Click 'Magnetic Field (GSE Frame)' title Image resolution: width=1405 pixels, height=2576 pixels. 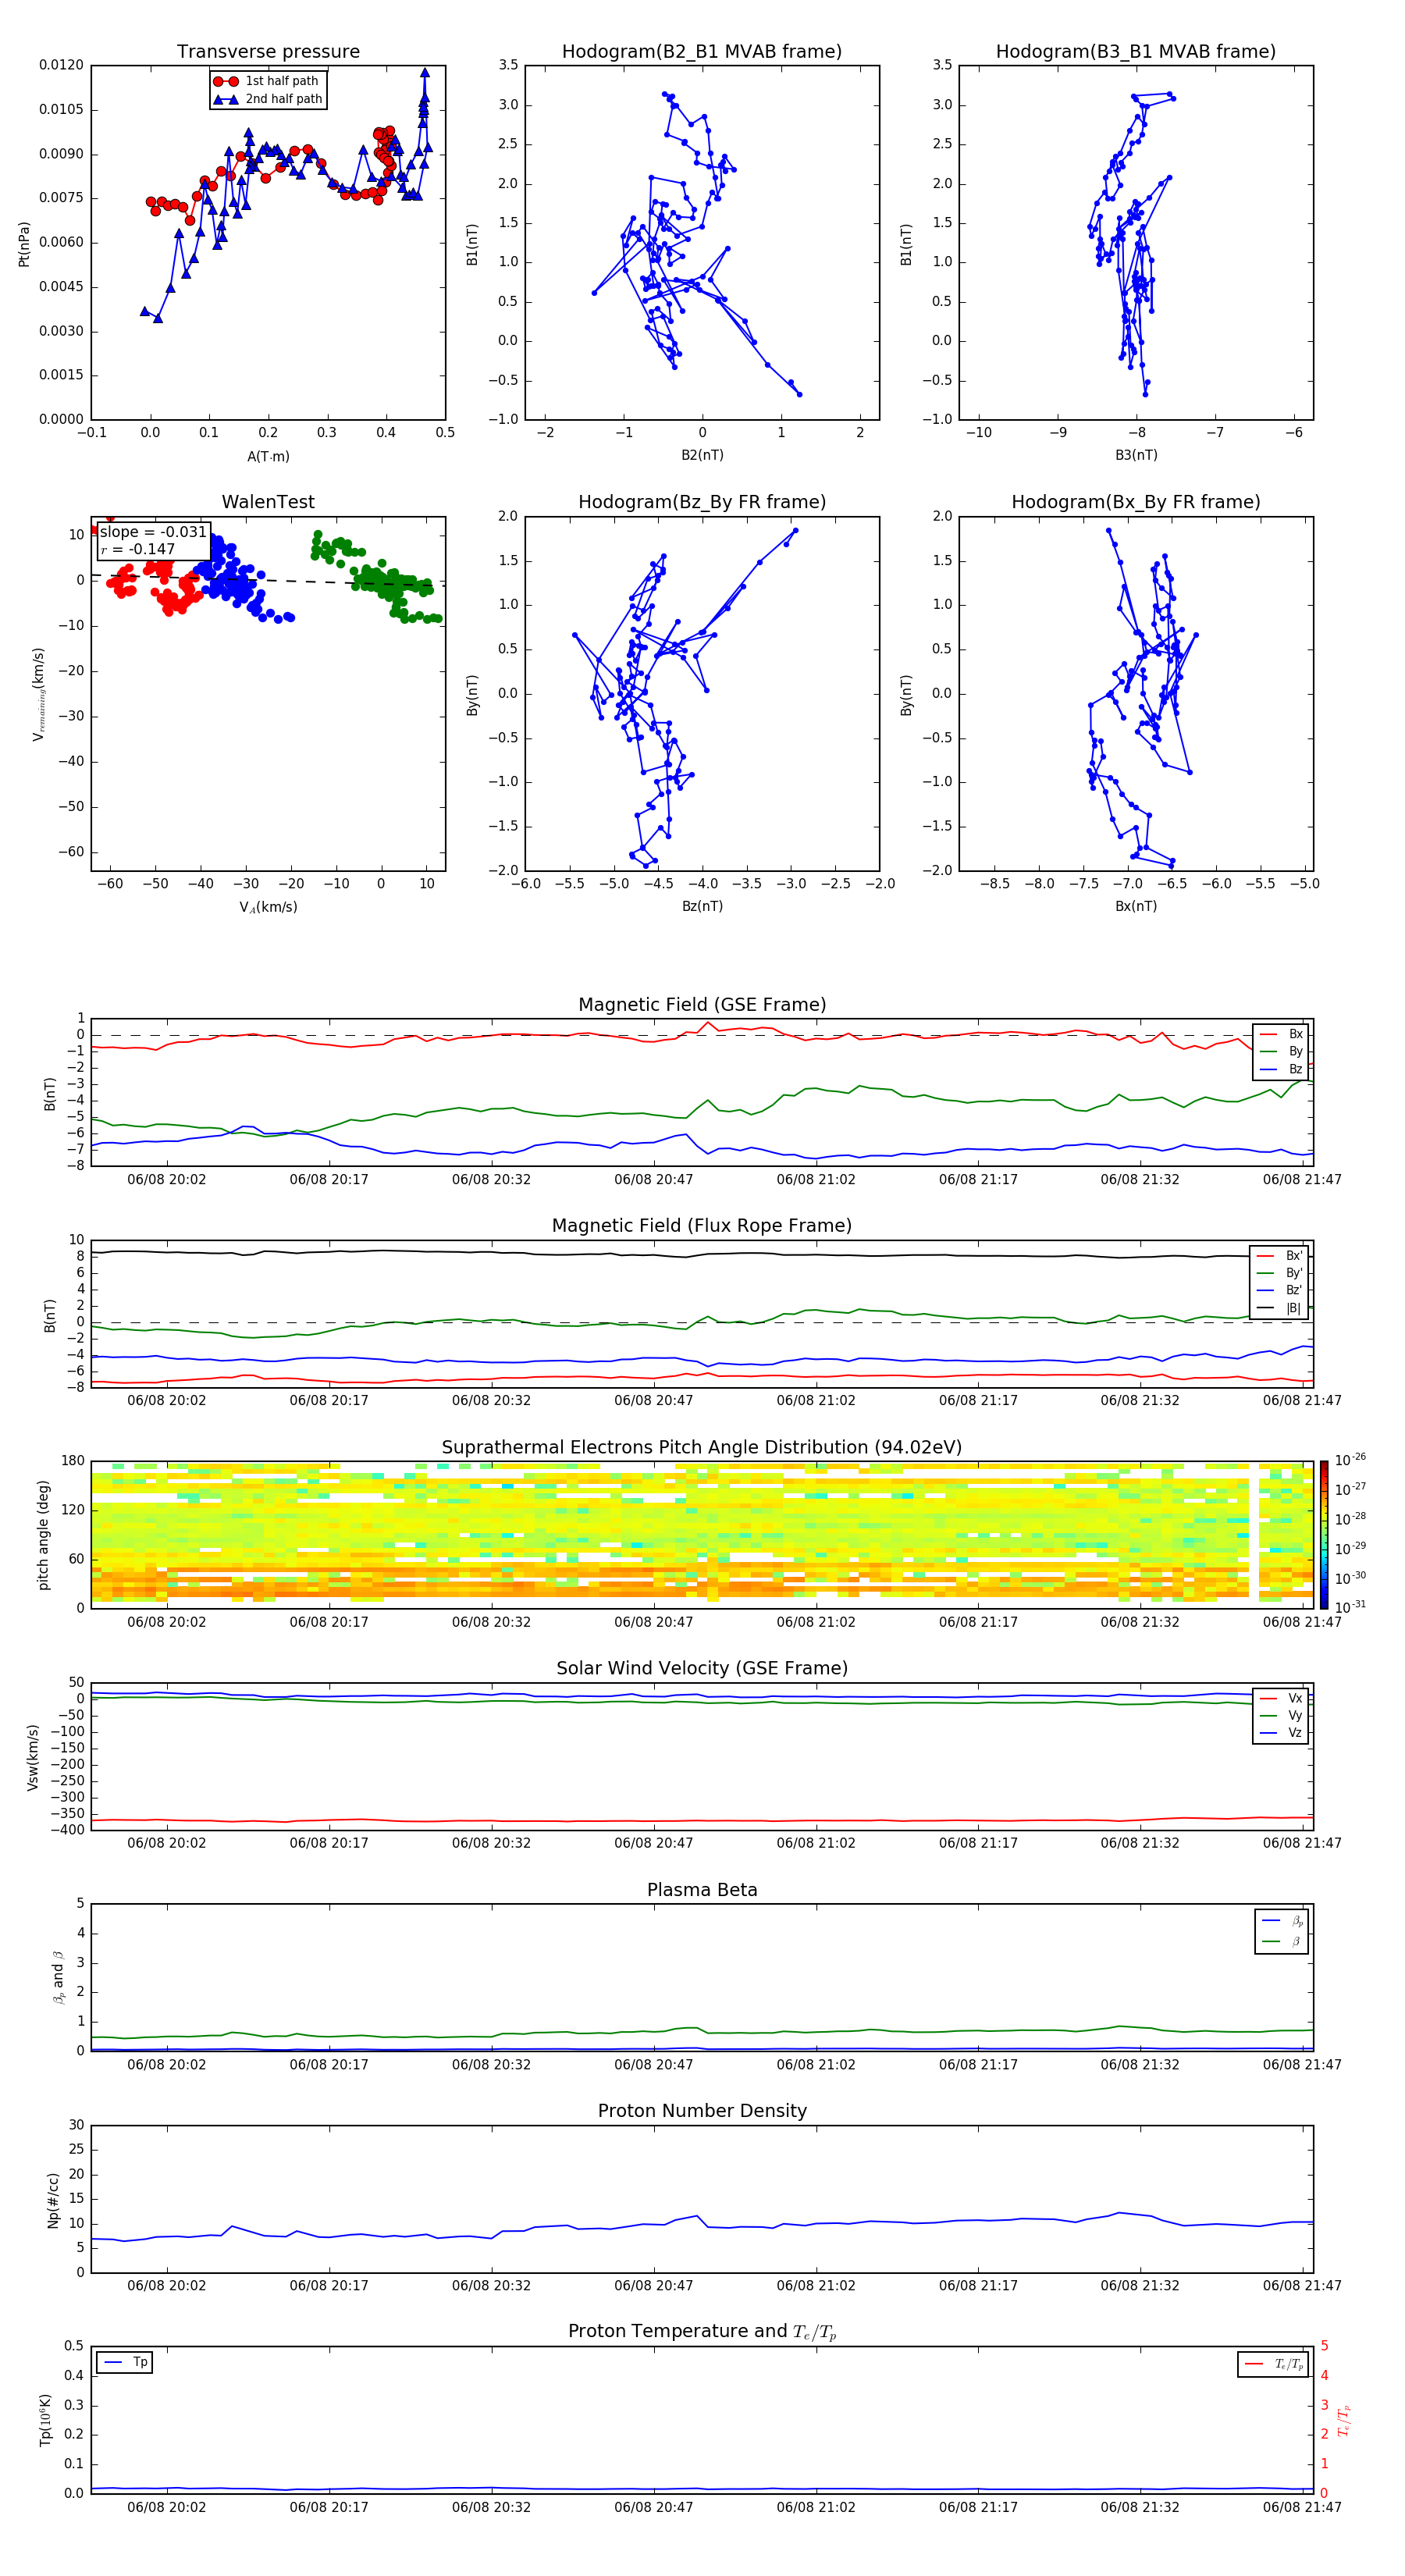(702, 1005)
